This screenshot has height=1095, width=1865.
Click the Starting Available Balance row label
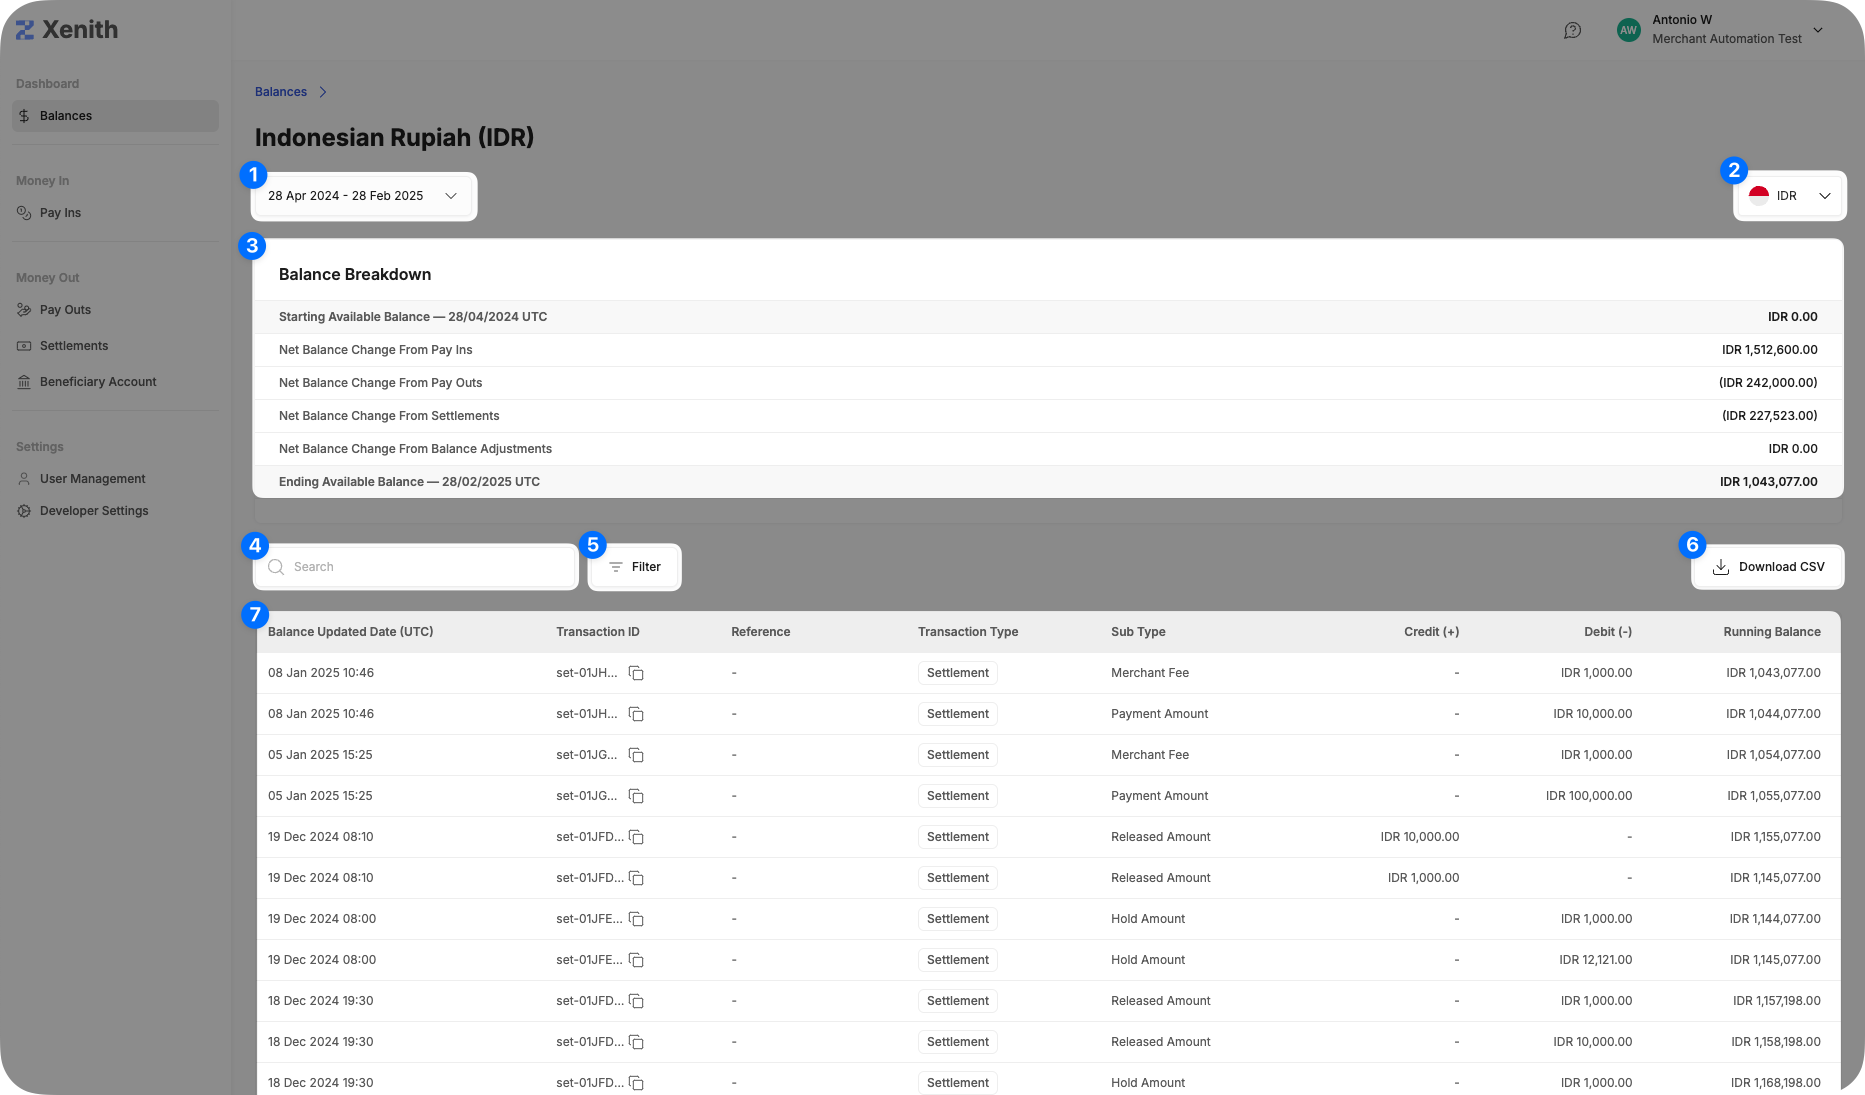click(413, 317)
